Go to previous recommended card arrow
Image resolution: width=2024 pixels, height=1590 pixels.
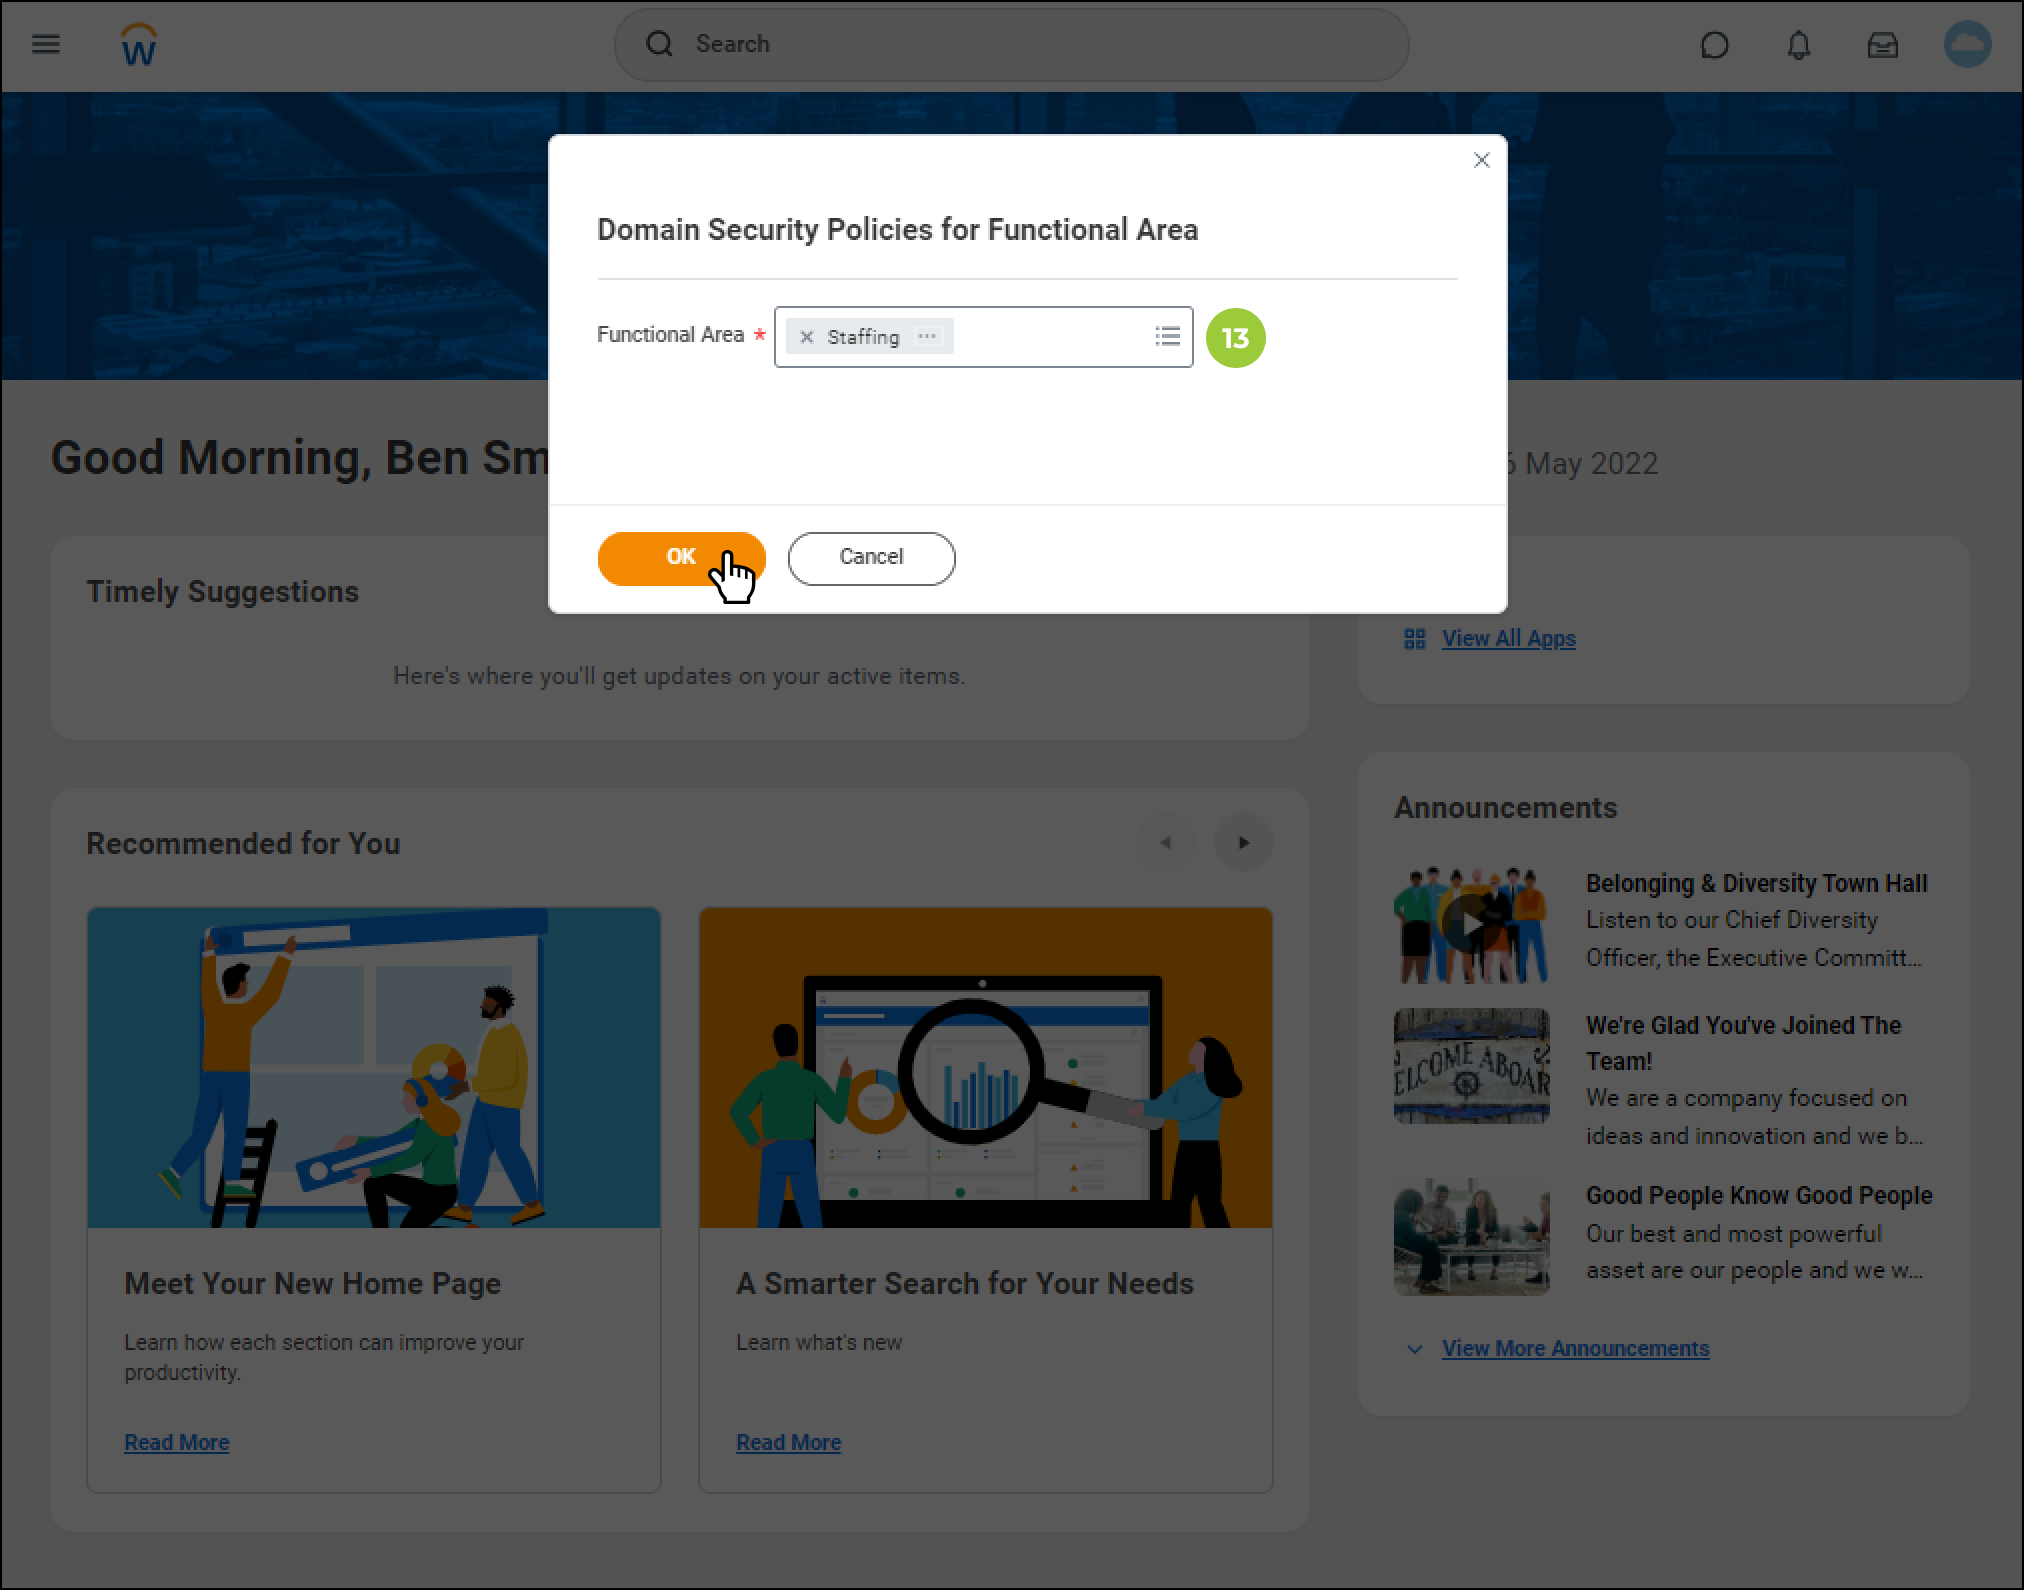[1165, 843]
